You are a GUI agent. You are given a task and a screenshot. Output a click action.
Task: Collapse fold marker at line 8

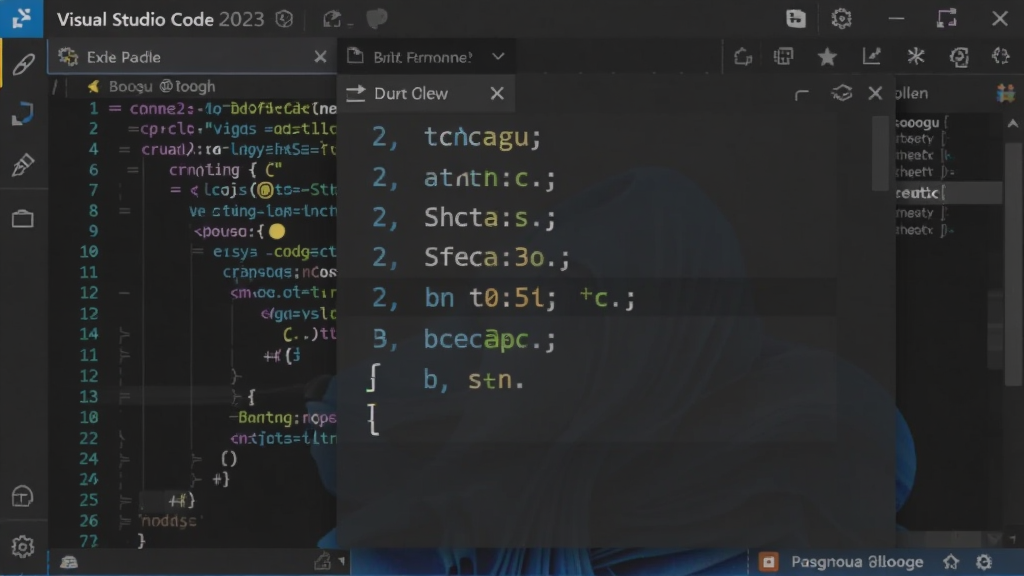point(124,211)
